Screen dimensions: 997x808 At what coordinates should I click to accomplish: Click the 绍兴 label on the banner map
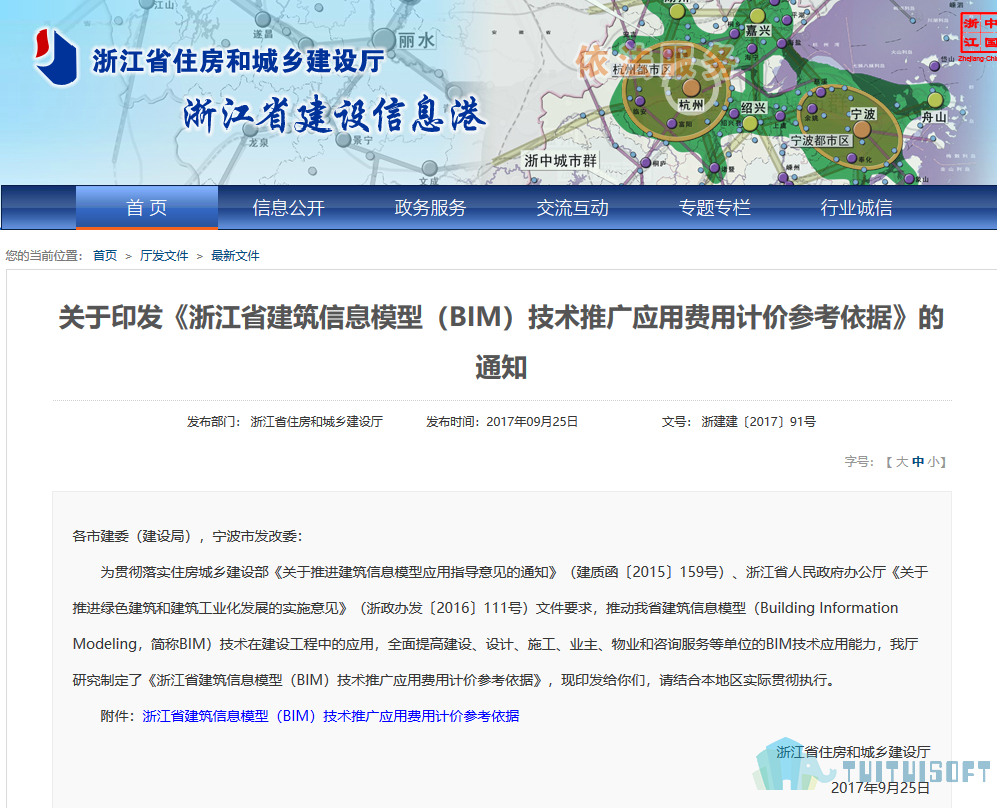coord(753,107)
